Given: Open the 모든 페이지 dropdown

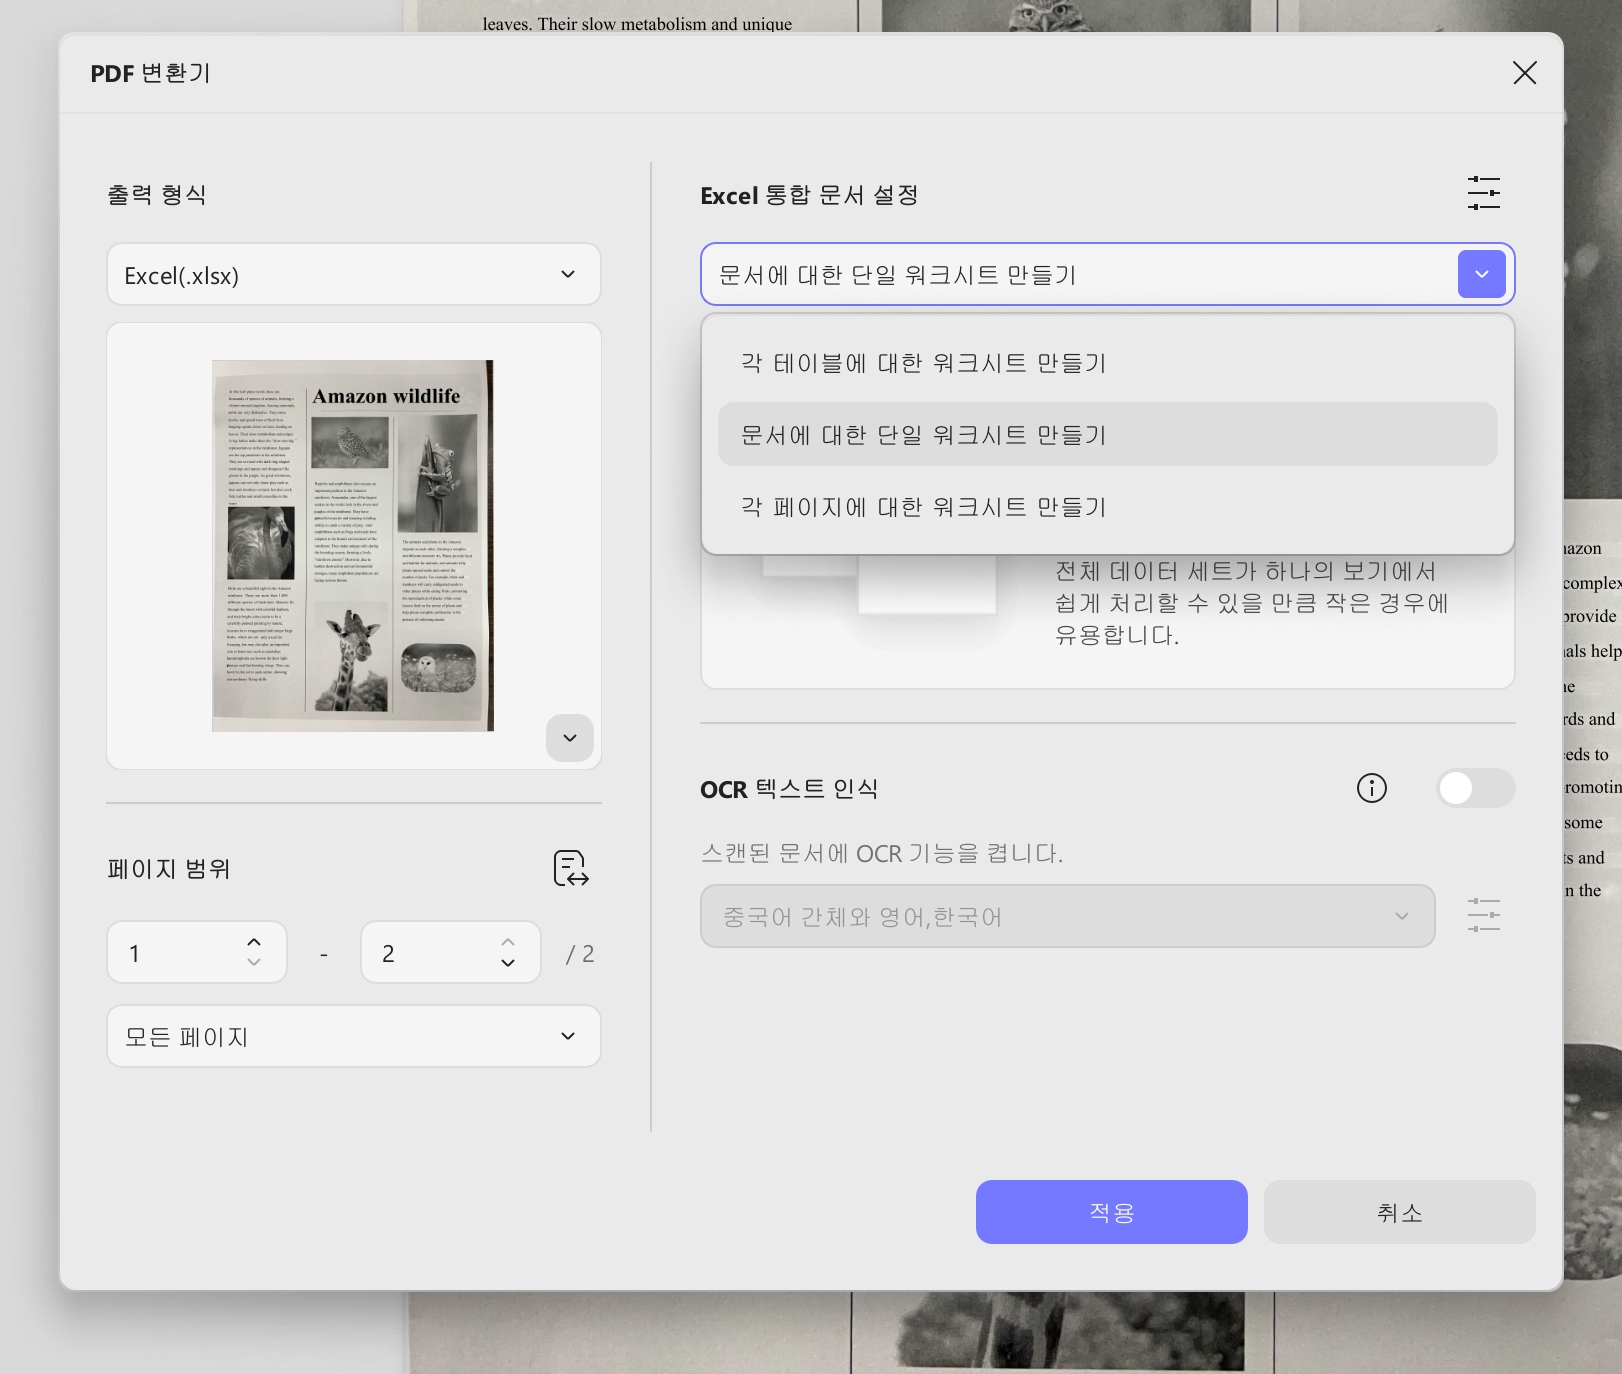Looking at the screenshot, I should coord(354,1036).
